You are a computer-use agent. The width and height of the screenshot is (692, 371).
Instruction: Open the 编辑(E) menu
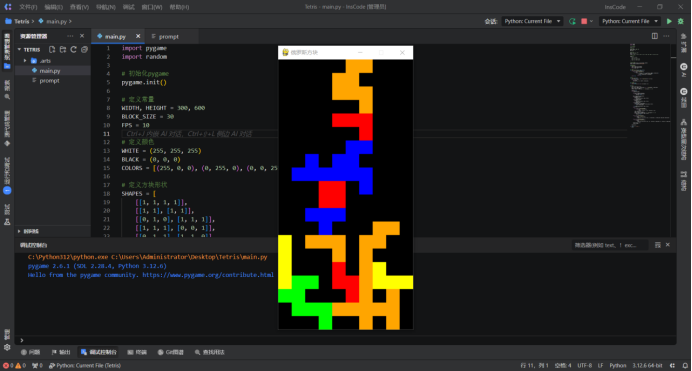pos(53,7)
